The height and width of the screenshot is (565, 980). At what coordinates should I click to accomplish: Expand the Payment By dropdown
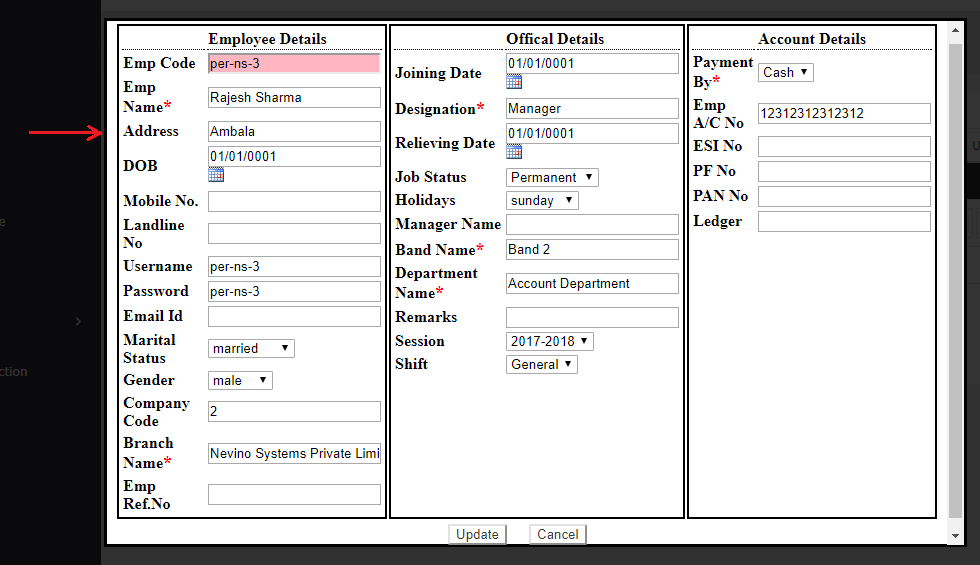tap(786, 72)
